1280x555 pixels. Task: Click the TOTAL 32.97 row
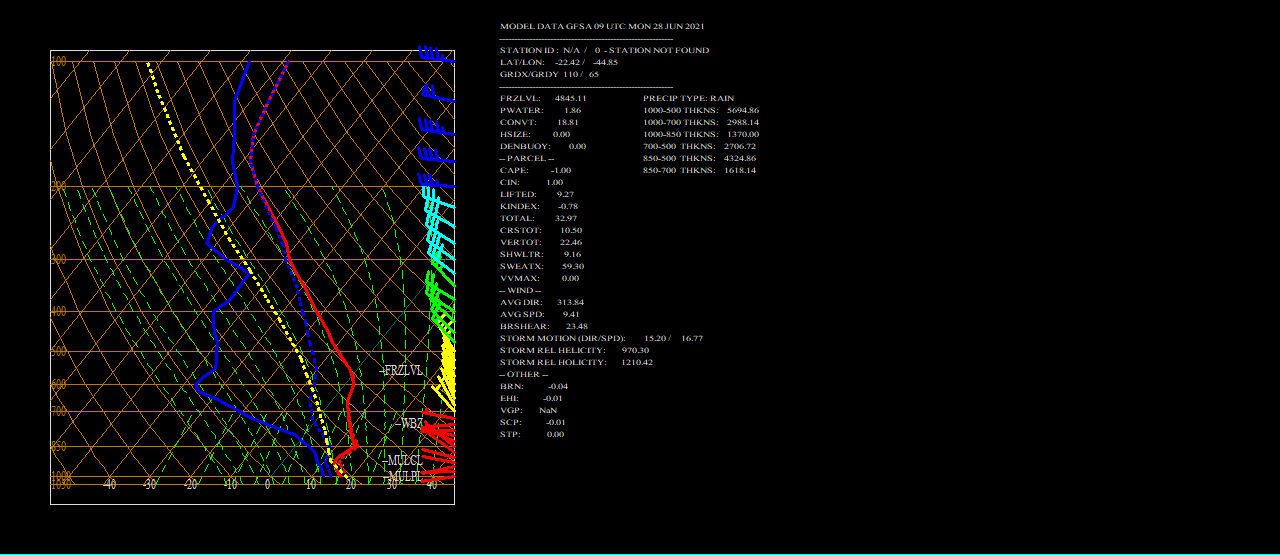[x=538, y=218]
